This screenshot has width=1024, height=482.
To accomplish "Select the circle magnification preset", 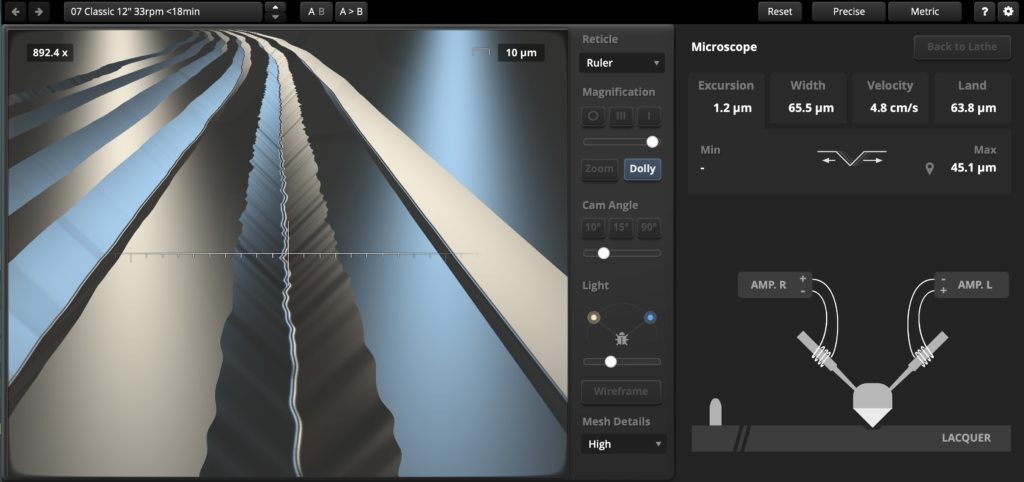I will (x=593, y=116).
